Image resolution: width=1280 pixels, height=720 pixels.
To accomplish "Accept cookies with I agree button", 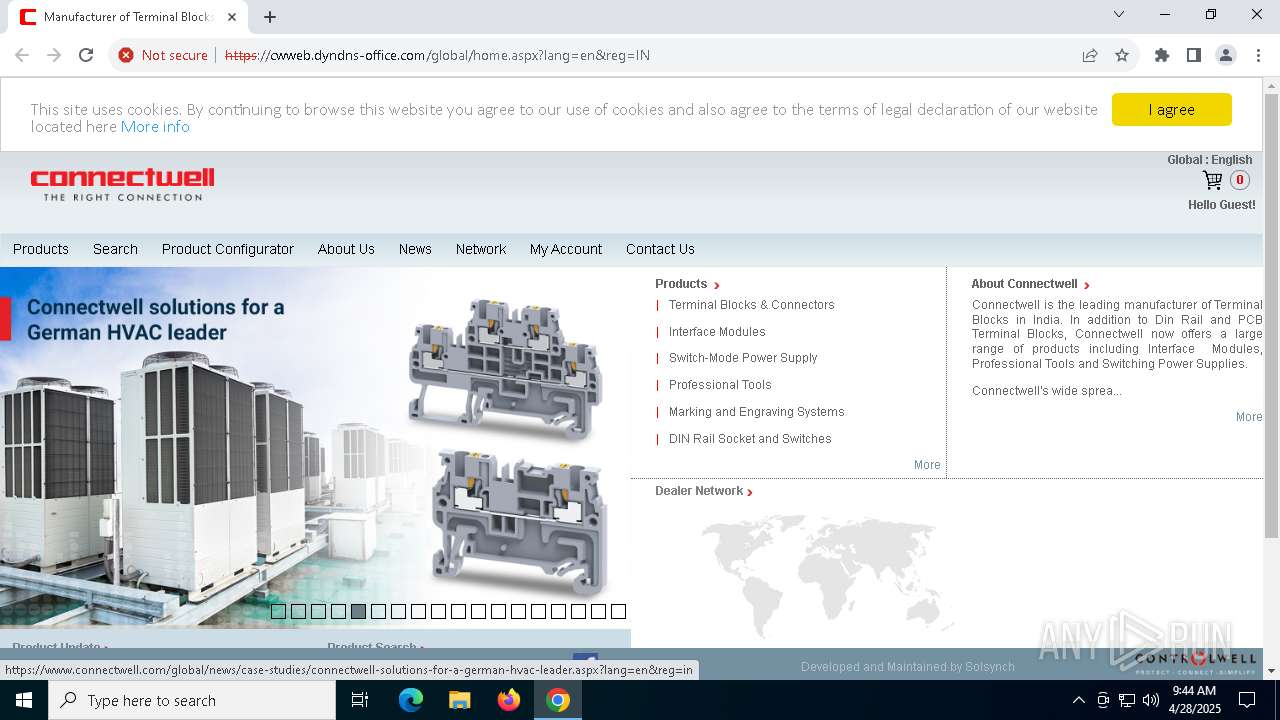I will pos(1172,110).
